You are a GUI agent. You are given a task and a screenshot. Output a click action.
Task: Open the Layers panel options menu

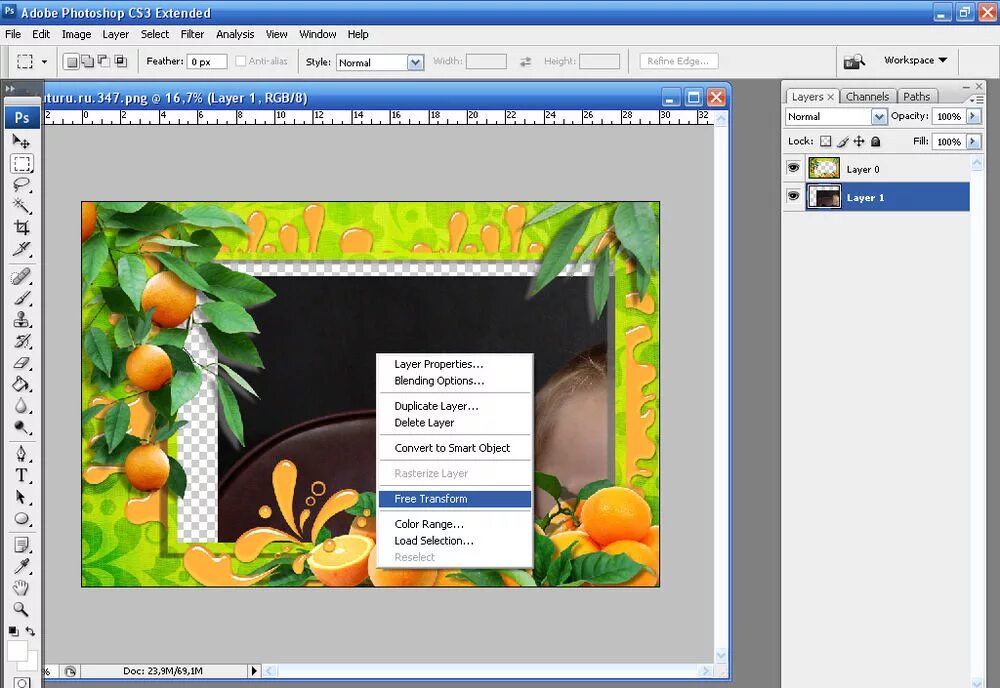(976, 100)
